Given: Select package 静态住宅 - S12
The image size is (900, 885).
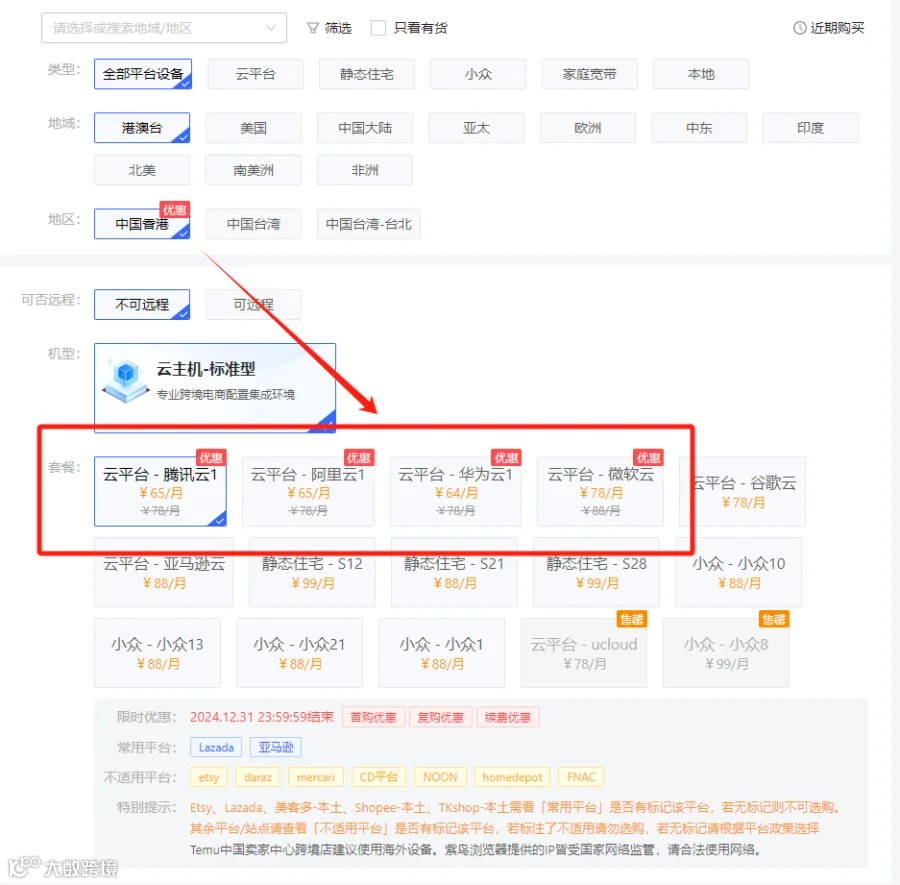Looking at the screenshot, I should [312, 572].
